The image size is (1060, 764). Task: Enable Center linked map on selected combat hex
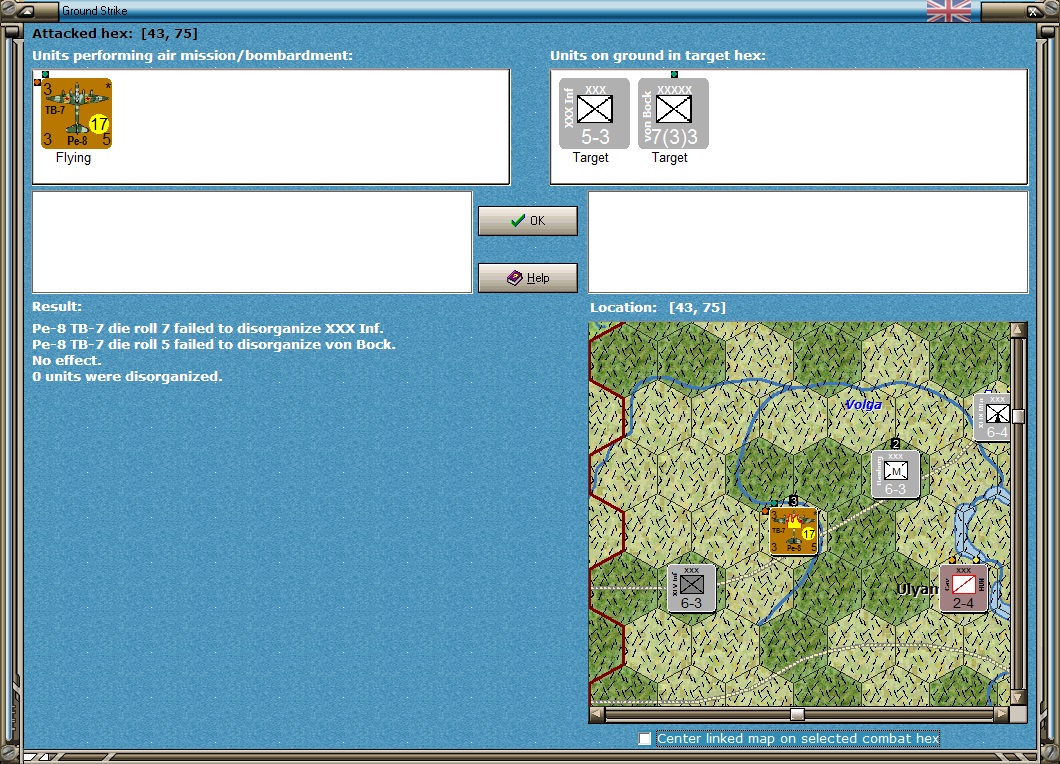pos(645,739)
